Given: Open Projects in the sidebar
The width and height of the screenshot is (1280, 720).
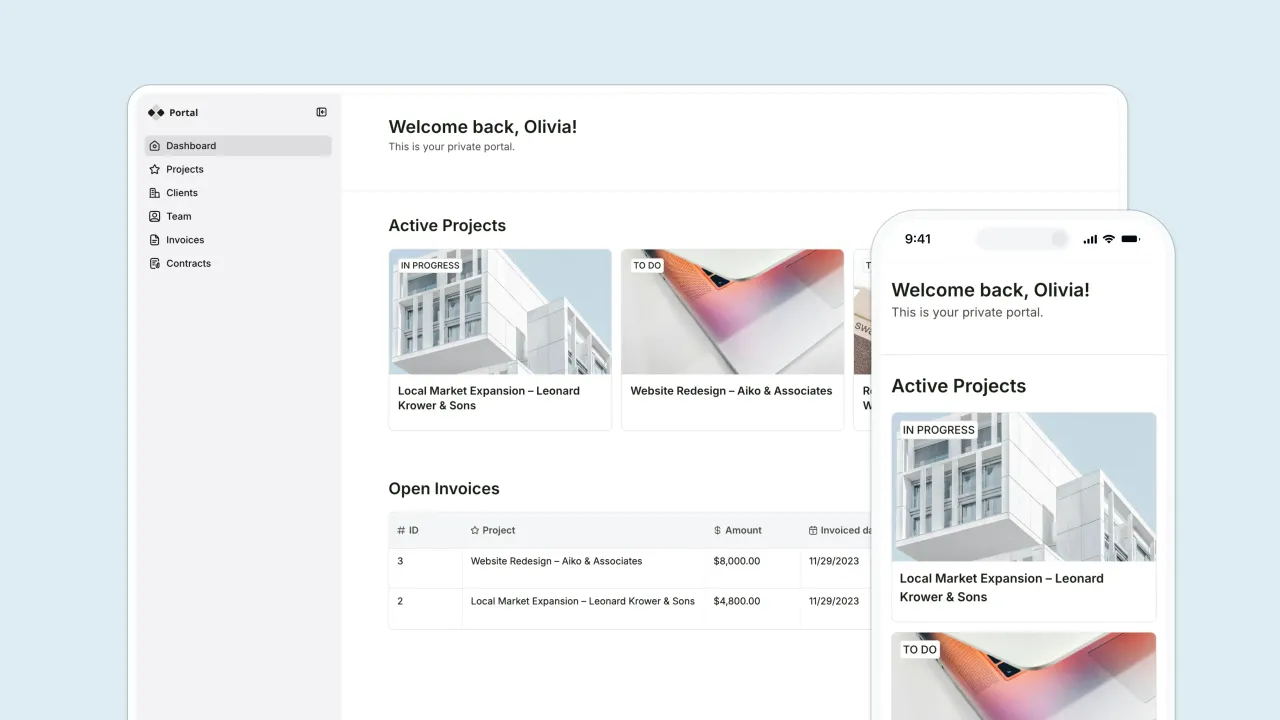Looking at the screenshot, I should [x=238, y=170].
